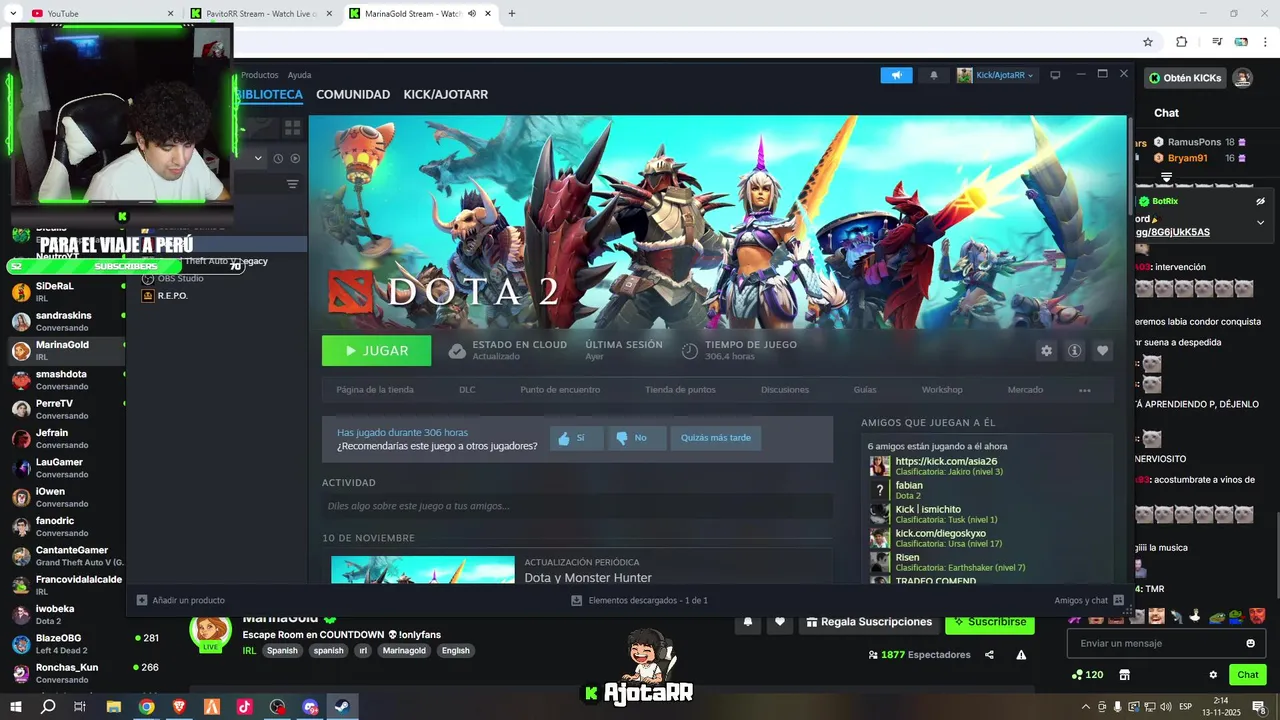
Task: Open the Kick chat shop icon
Action: point(1124,675)
